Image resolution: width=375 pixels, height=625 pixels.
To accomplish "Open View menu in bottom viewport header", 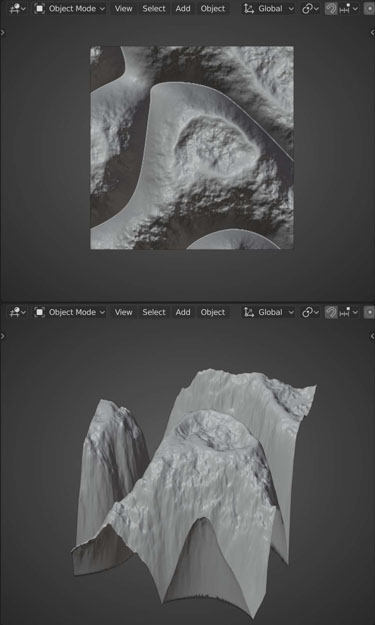I will click(124, 312).
